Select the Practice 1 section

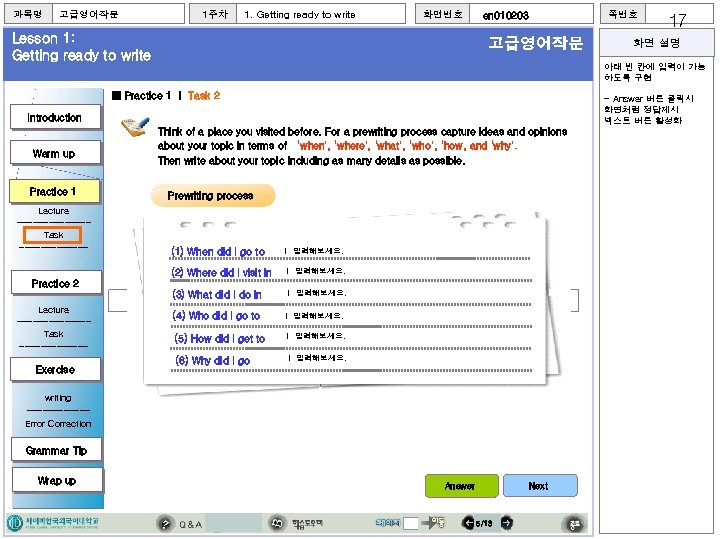click(x=54, y=191)
